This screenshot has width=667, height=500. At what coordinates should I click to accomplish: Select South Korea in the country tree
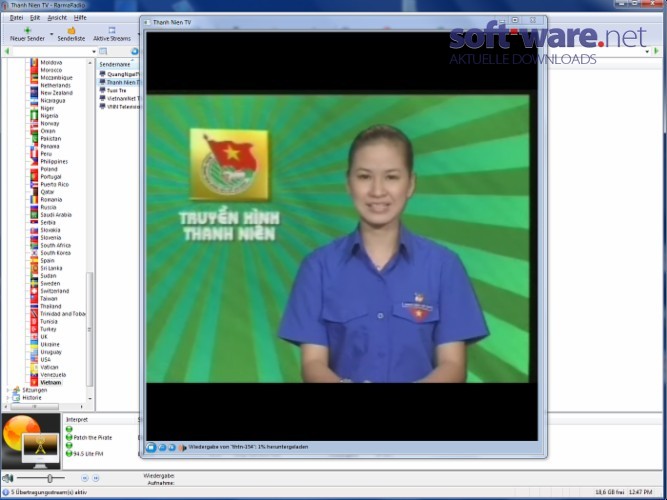(x=55, y=253)
